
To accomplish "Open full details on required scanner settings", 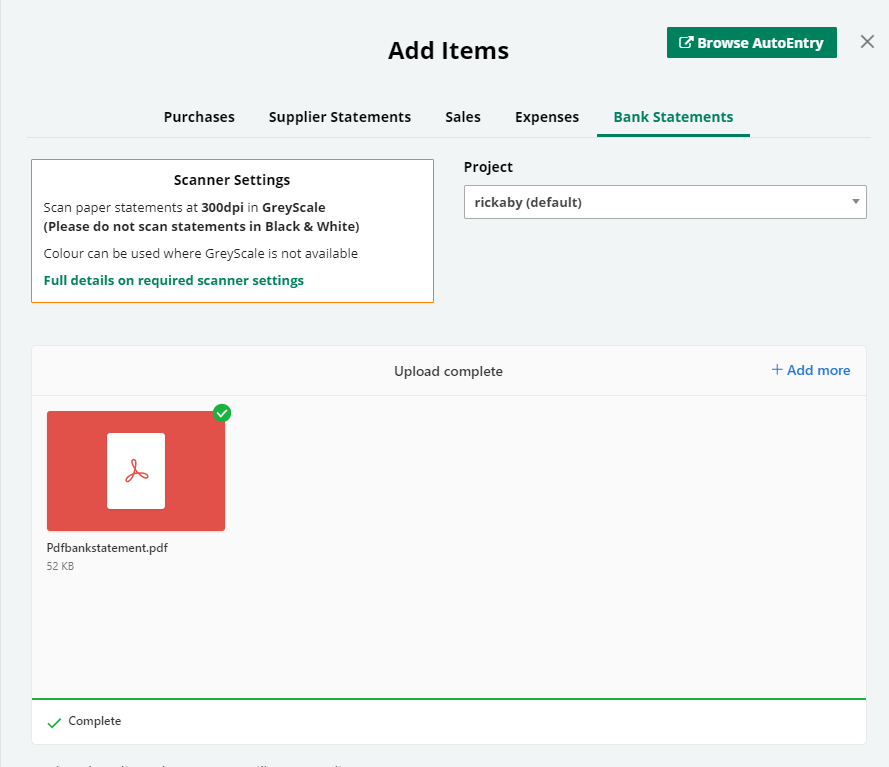I will pos(173,281).
